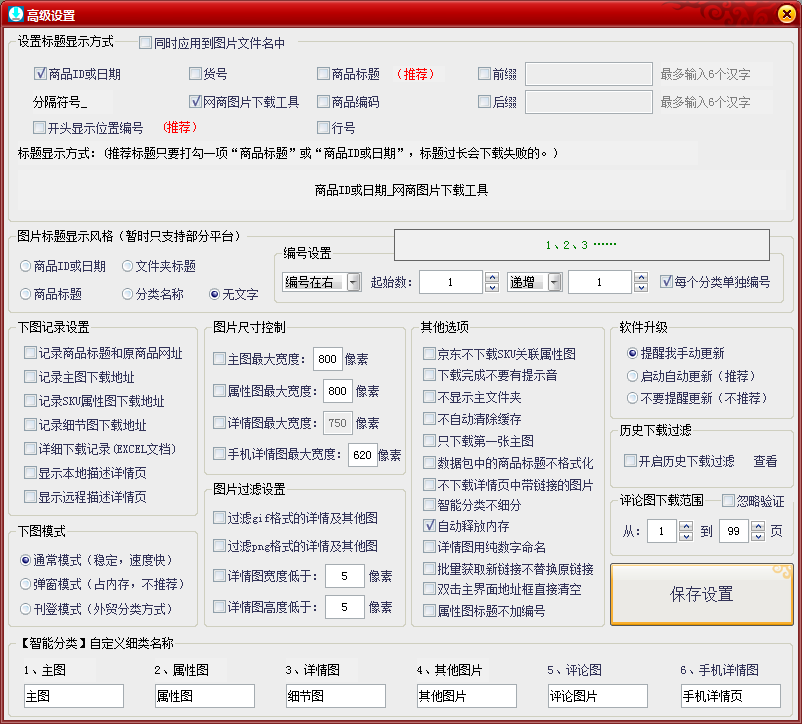Check 记录SKU属性图下载地址
Viewport: 802px width, 724px height.
pos(30,401)
